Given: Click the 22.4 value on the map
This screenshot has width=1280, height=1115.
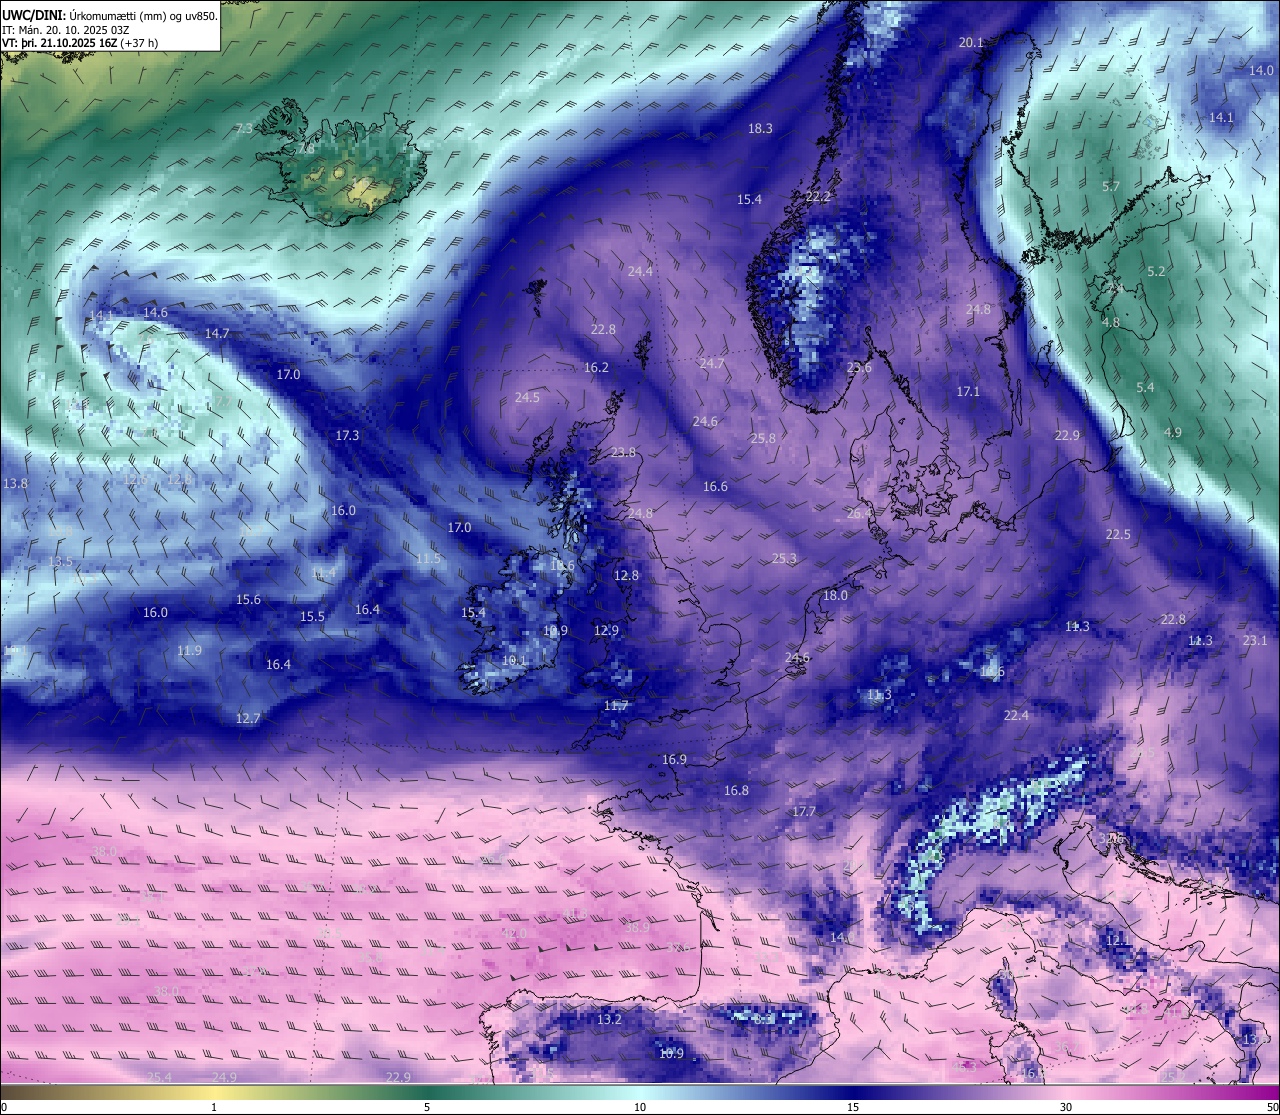Looking at the screenshot, I should tap(1016, 715).
